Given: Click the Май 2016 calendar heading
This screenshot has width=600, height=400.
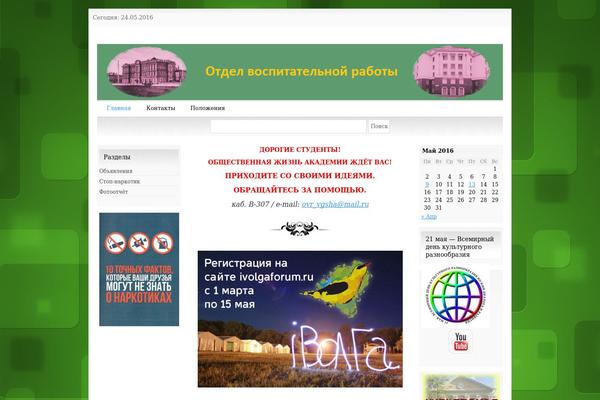Looking at the screenshot, I should (x=438, y=151).
